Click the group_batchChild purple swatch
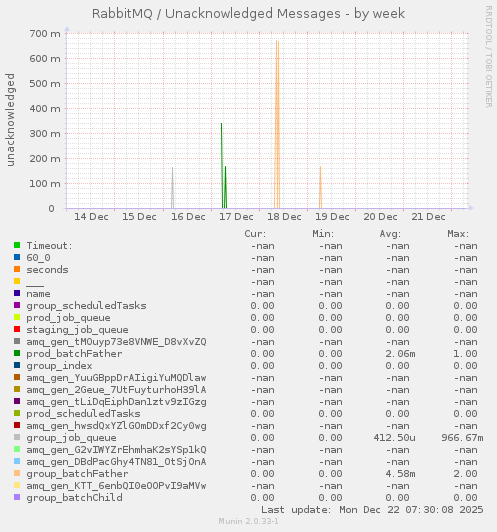The image size is (497, 532). tap(17, 497)
